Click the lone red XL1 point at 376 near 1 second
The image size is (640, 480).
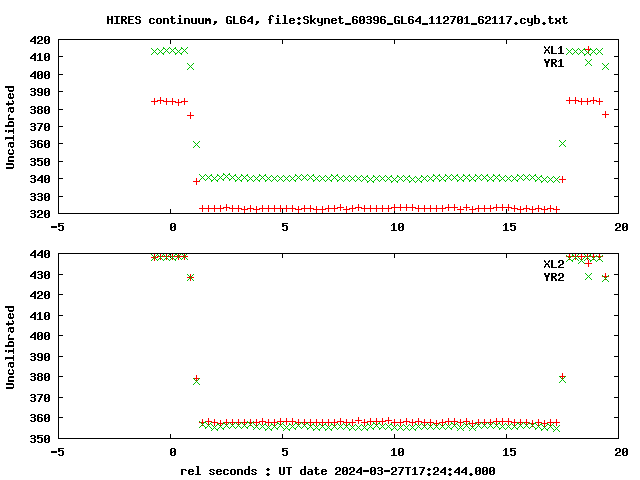190,116
